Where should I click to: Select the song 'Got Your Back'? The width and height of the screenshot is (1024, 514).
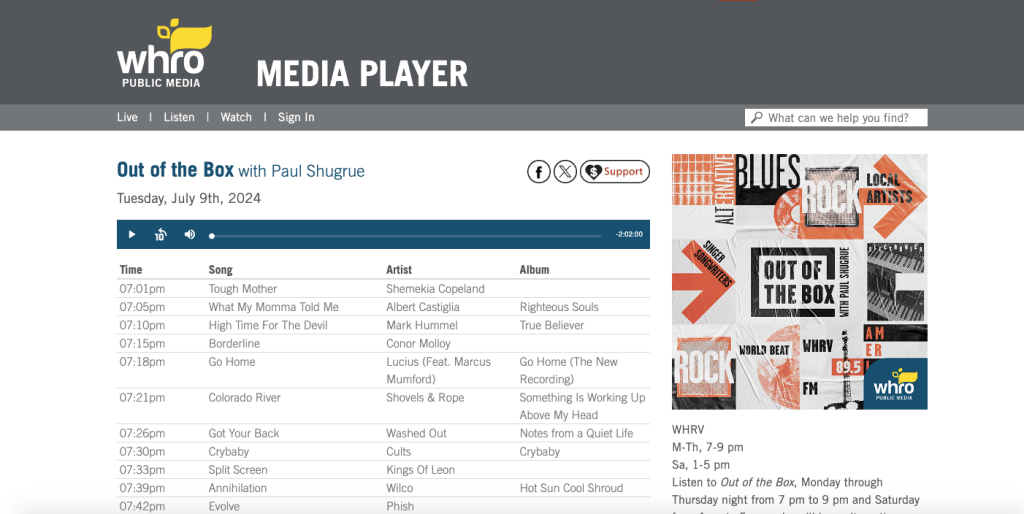pos(244,433)
